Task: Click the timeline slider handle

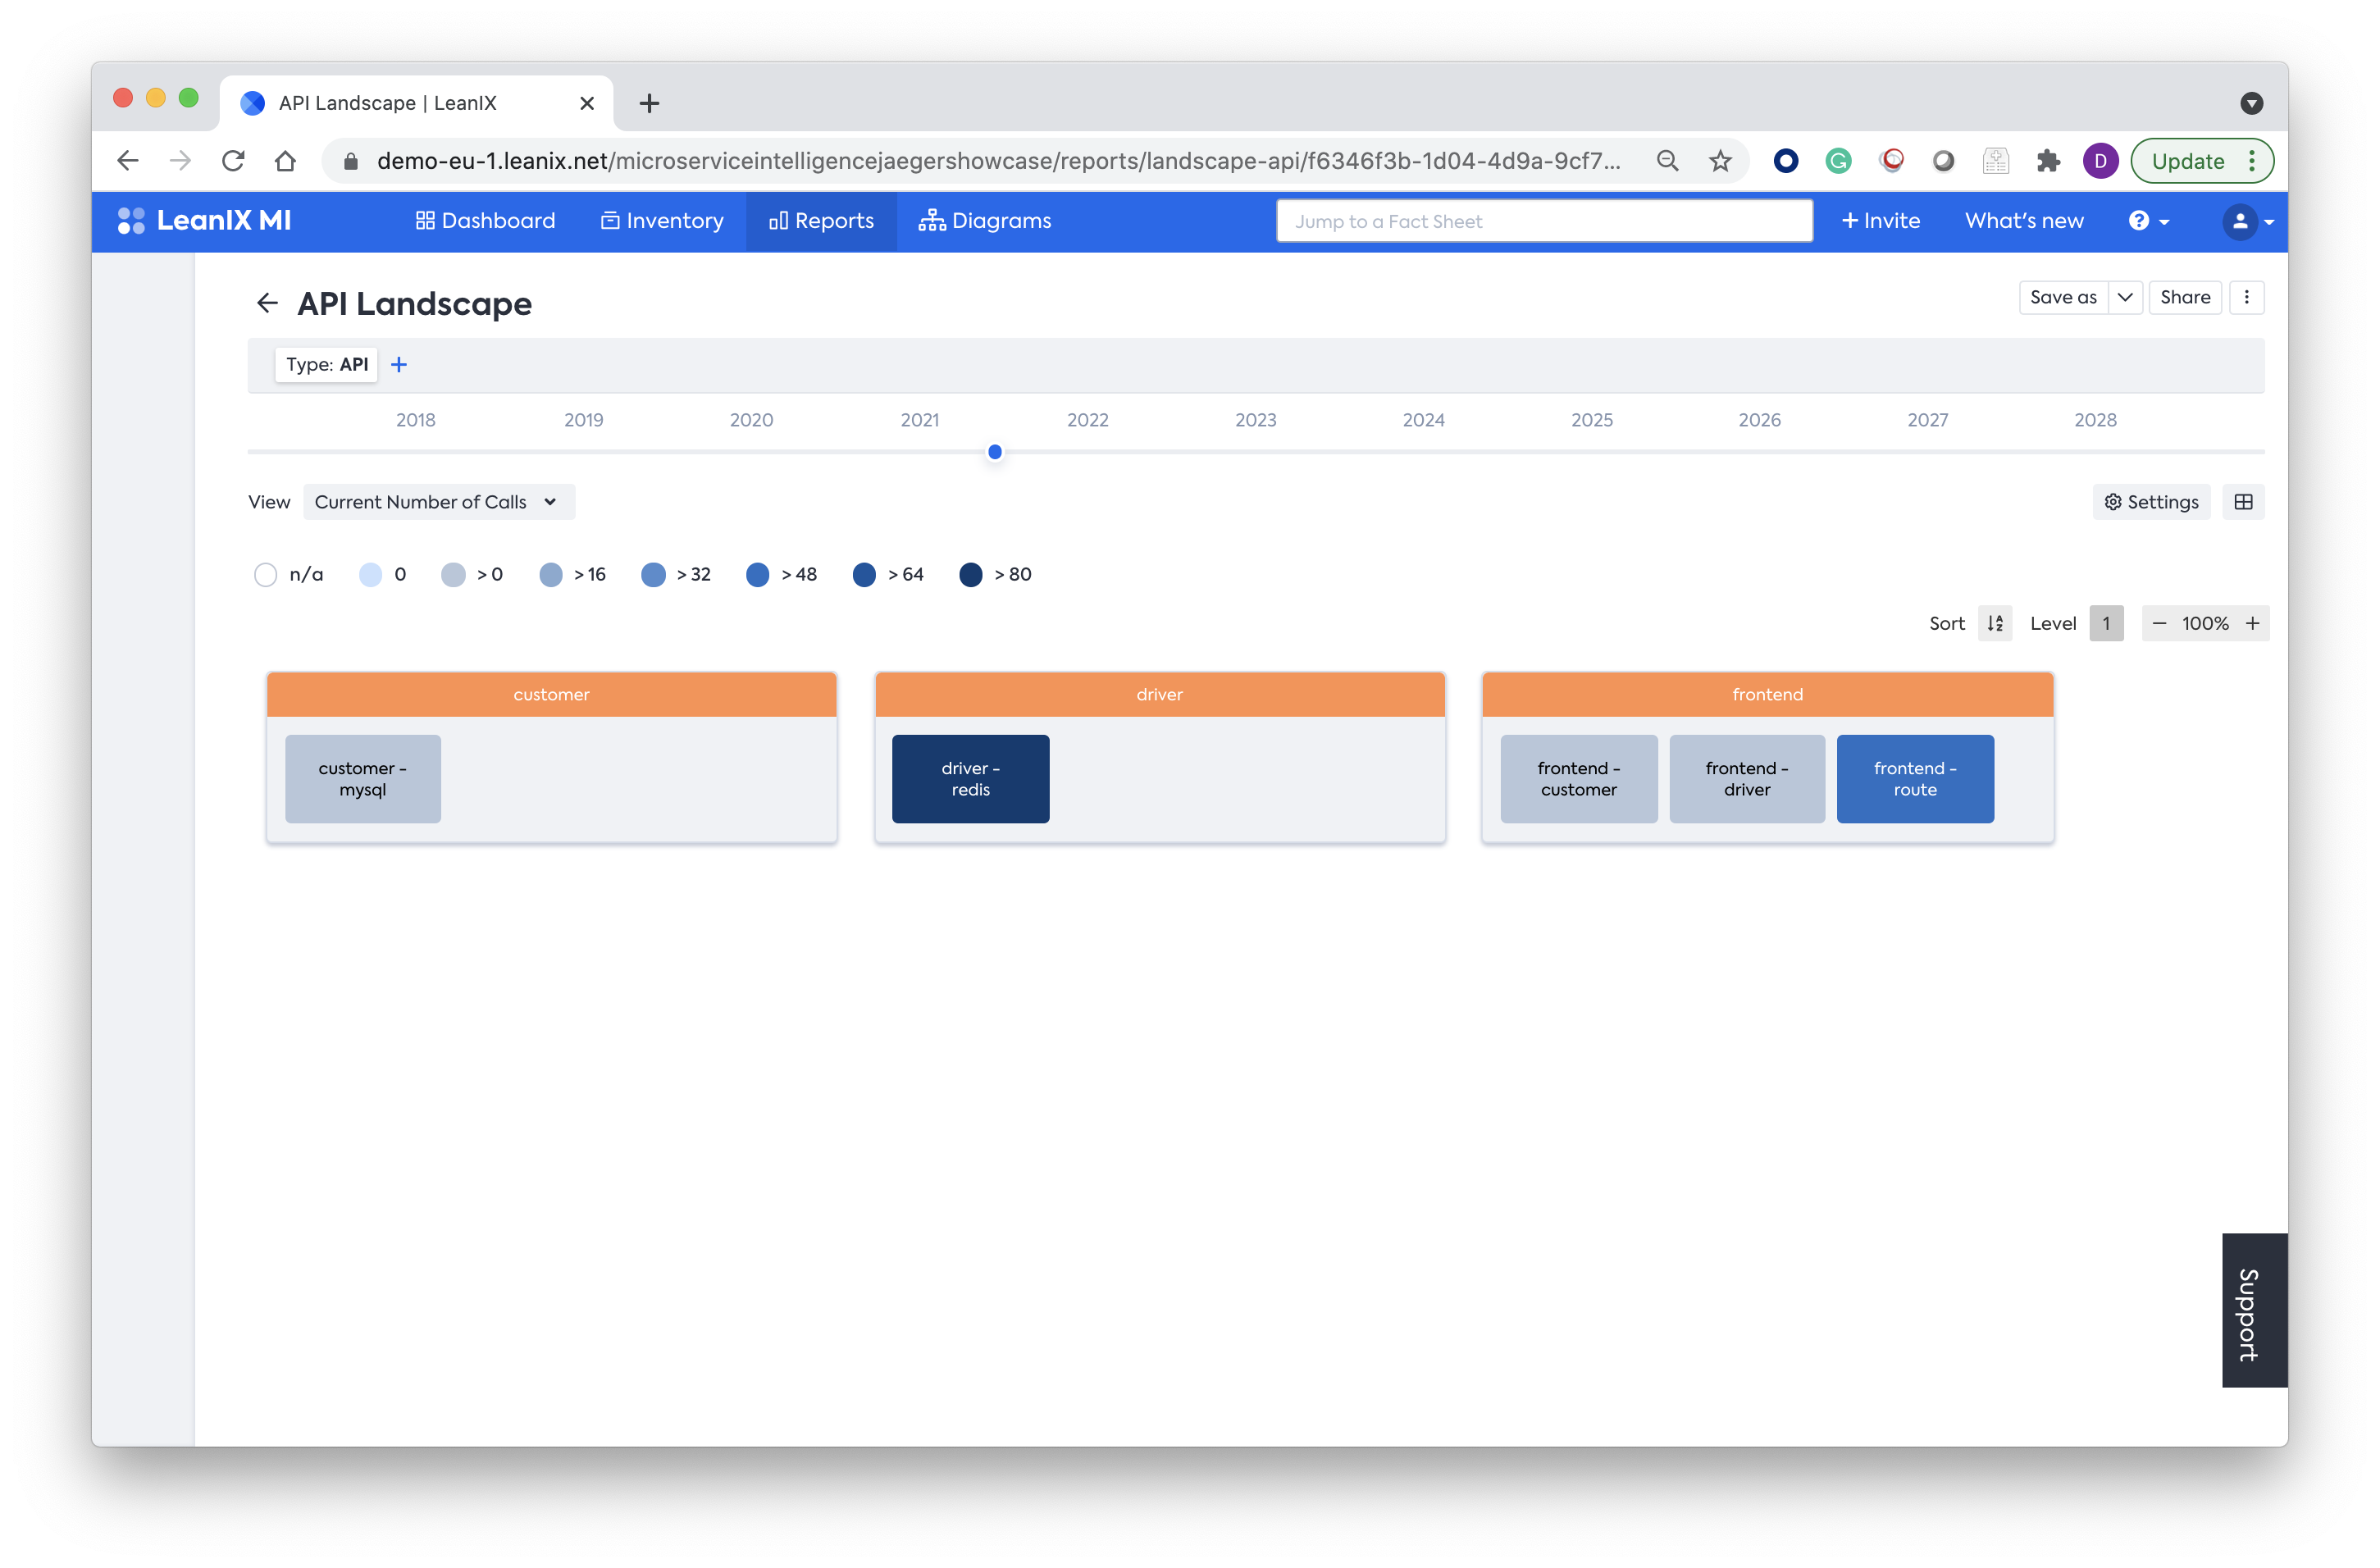Action: [994, 452]
